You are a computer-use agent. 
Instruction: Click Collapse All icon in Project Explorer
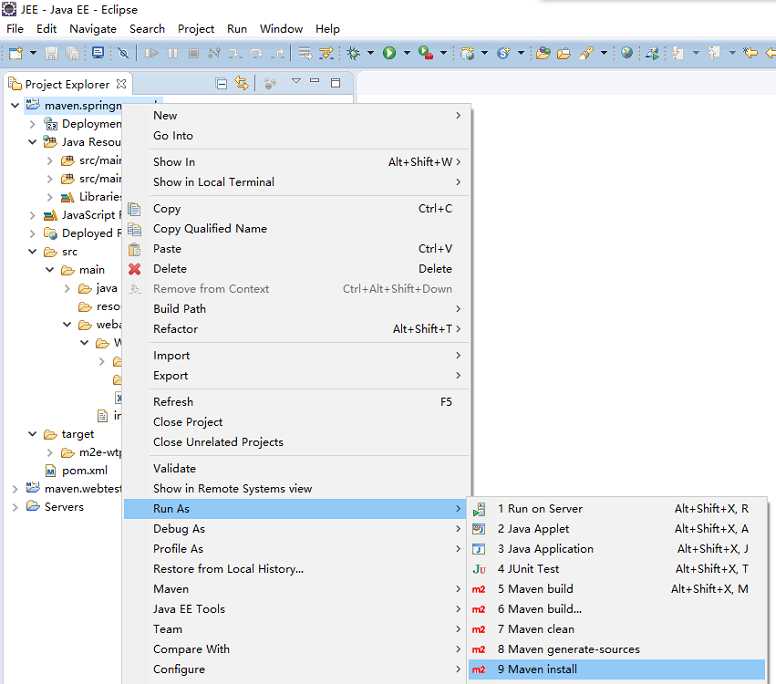pyautogui.click(x=222, y=84)
